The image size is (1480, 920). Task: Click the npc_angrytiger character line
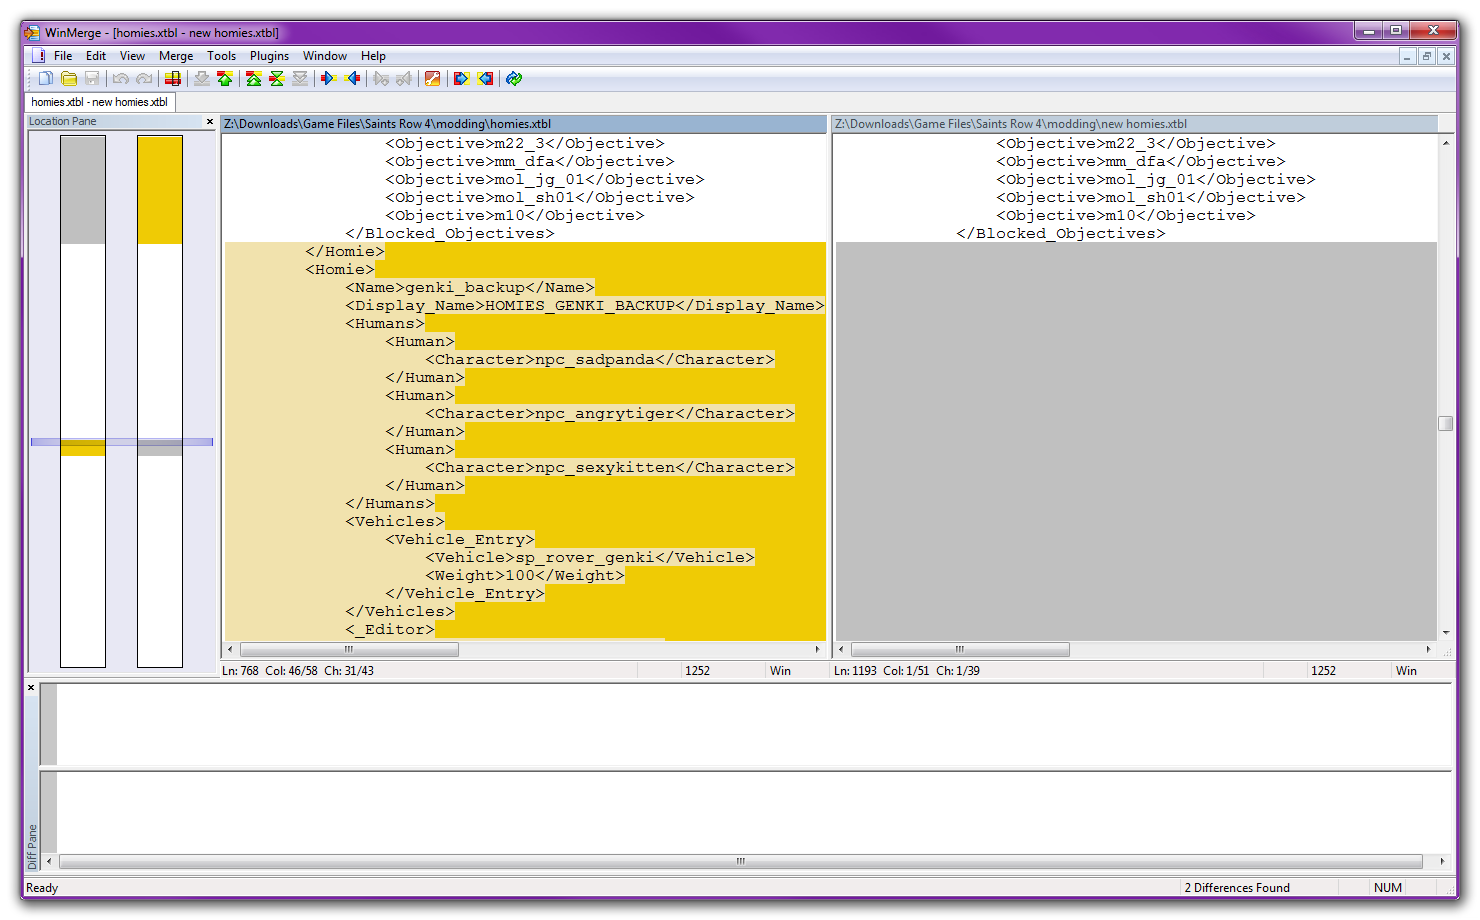point(610,414)
